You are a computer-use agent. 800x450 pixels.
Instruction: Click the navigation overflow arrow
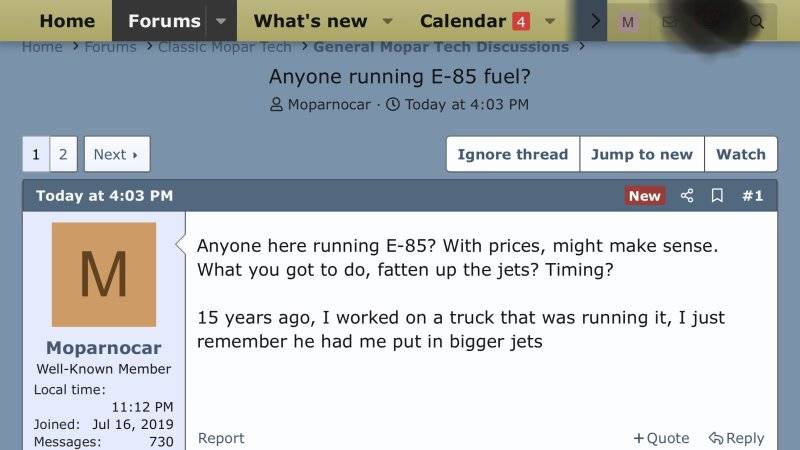[594, 21]
